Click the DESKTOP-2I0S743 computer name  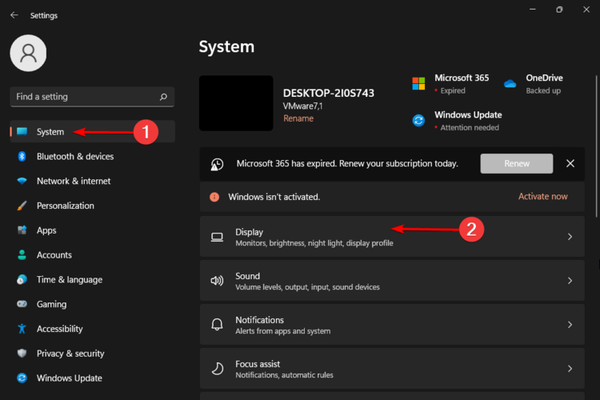pyautogui.click(x=328, y=93)
